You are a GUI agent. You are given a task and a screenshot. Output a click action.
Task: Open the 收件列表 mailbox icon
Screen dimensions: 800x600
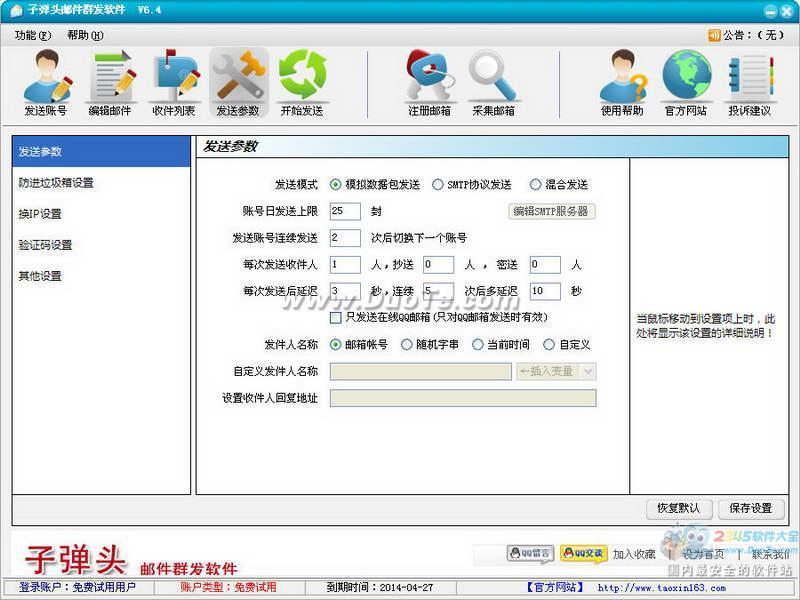(174, 83)
